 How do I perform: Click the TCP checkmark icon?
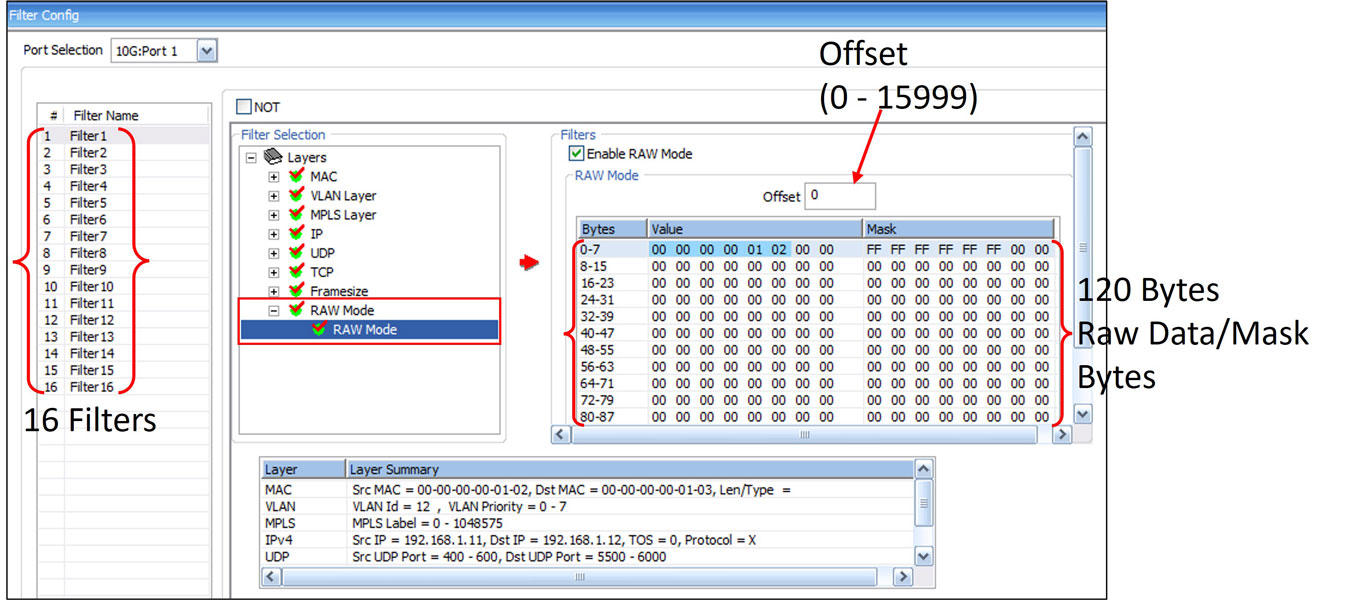296,271
